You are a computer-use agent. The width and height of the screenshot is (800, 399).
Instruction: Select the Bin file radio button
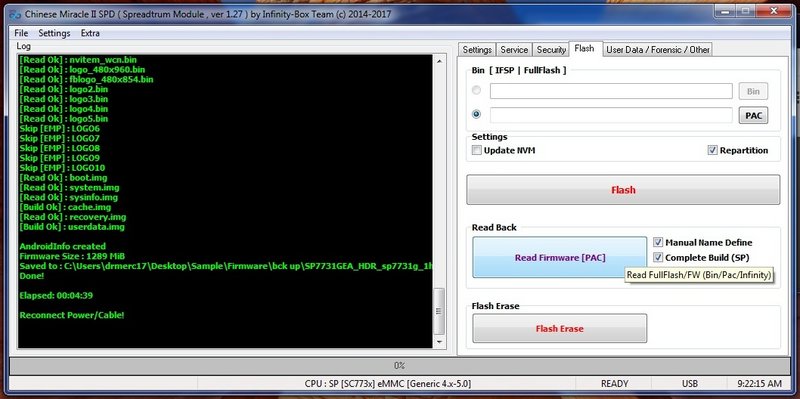pyautogui.click(x=476, y=90)
